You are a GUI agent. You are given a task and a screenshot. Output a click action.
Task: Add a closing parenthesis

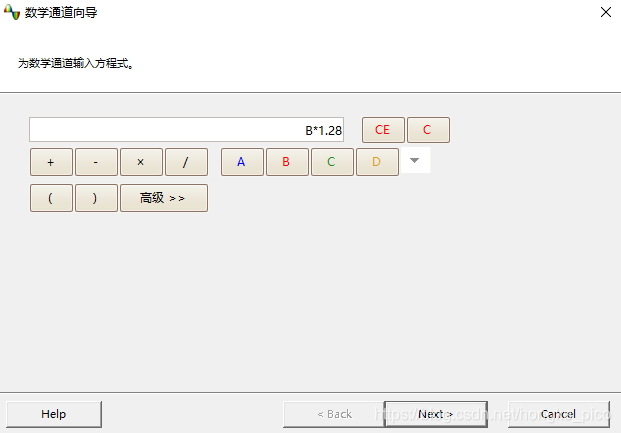click(96, 198)
